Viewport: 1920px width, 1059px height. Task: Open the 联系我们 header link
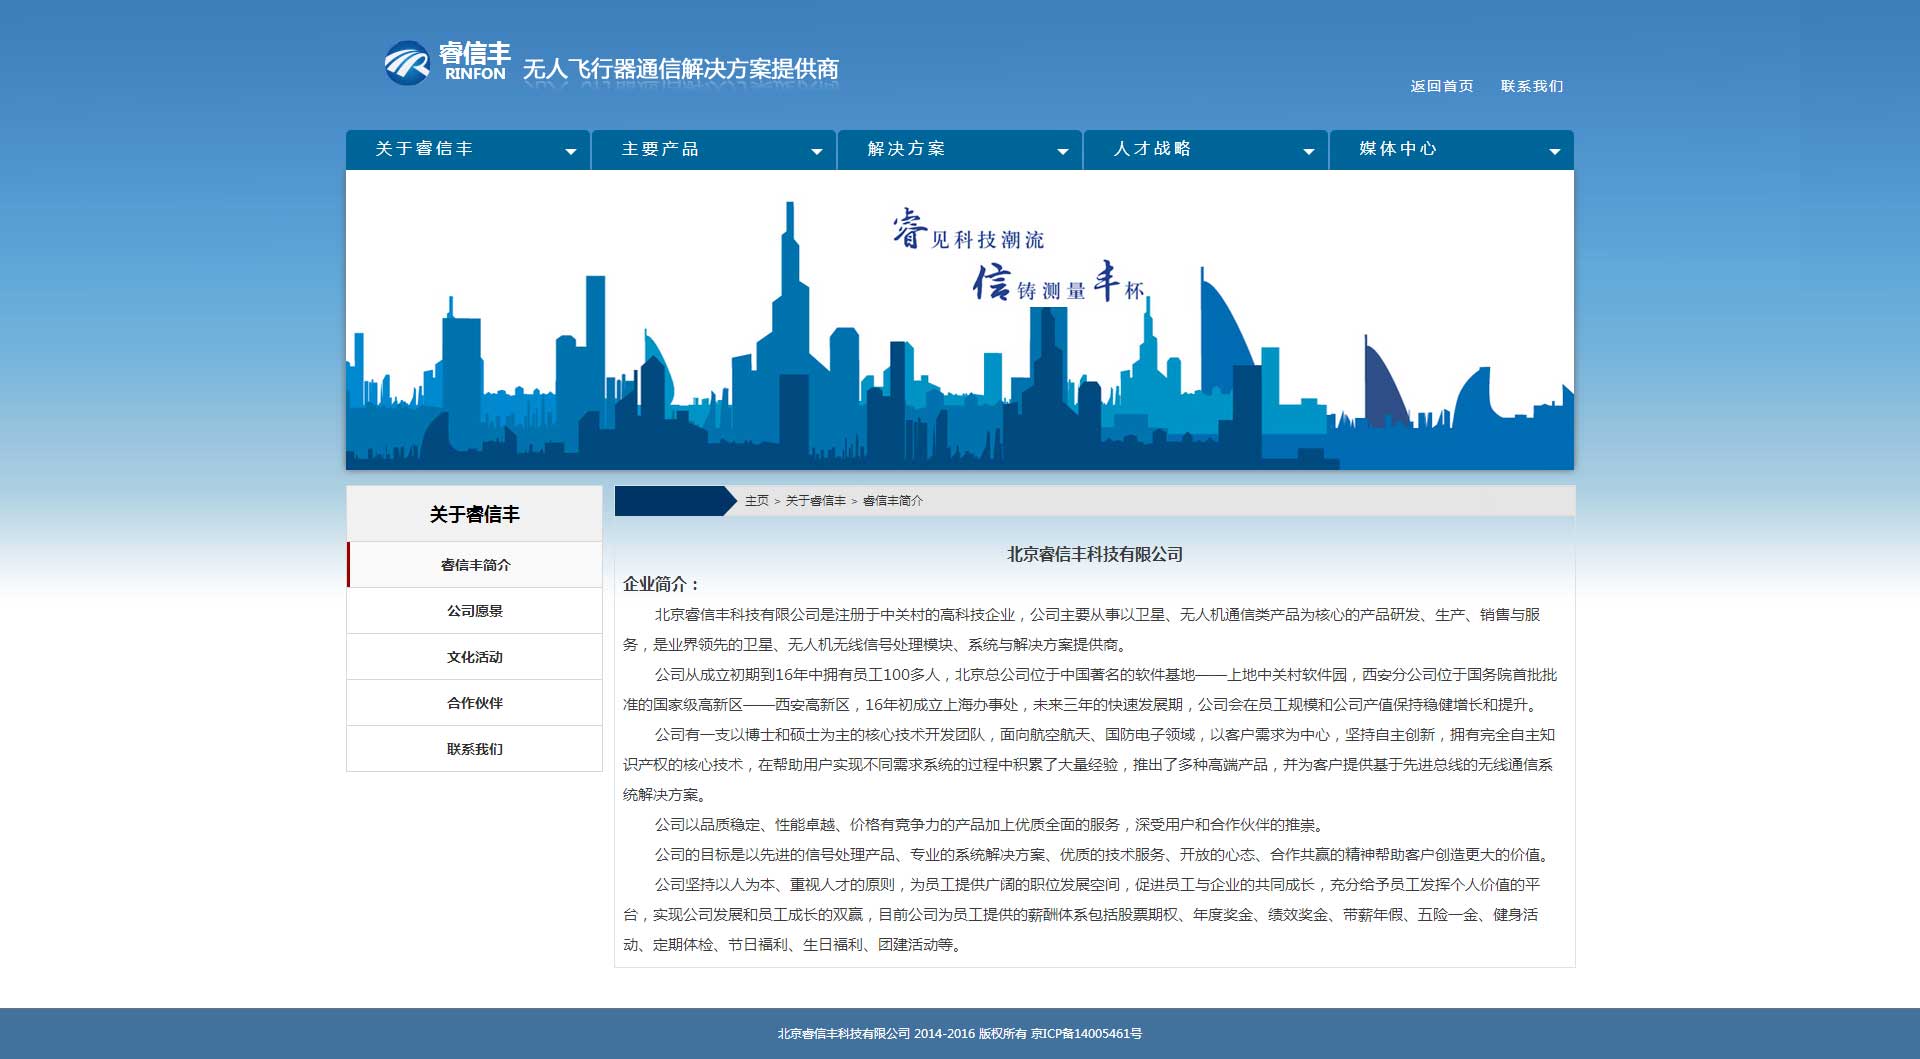coord(1532,86)
